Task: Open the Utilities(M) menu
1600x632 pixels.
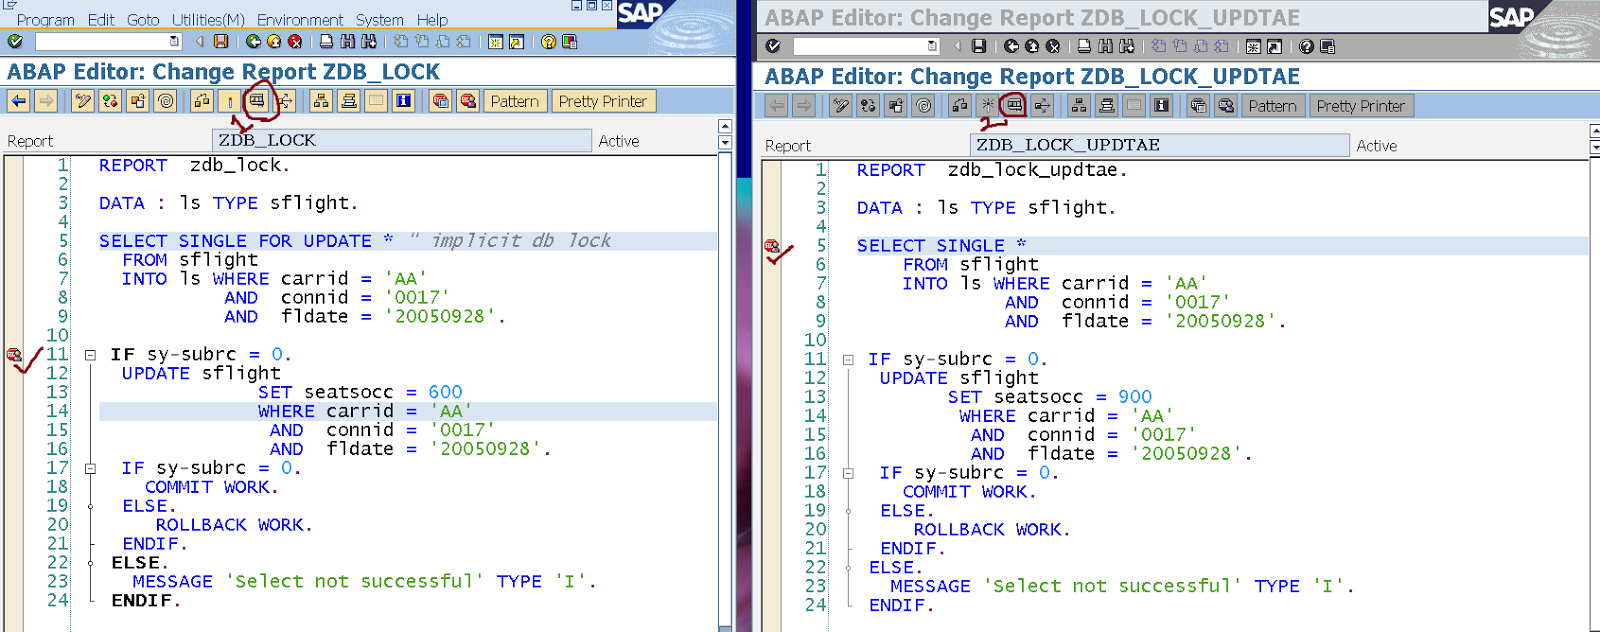Action: (x=208, y=19)
